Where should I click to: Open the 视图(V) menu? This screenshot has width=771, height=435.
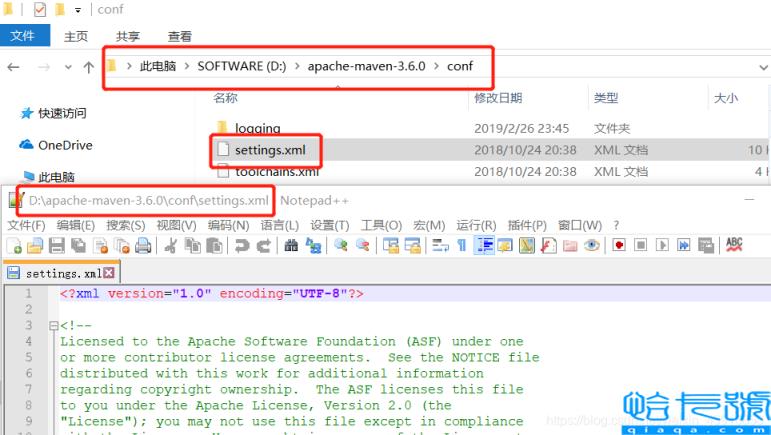[x=176, y=226]
